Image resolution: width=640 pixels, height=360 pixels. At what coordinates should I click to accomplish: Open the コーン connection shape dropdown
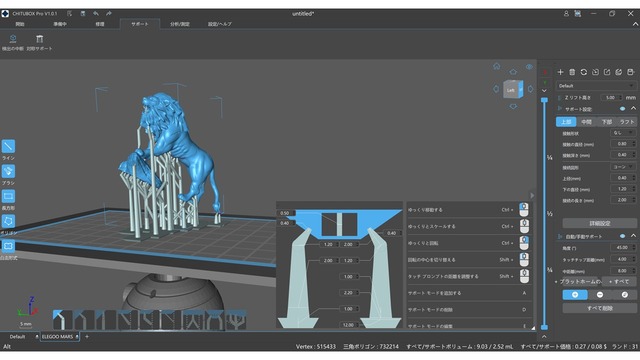tap(623, 167)
